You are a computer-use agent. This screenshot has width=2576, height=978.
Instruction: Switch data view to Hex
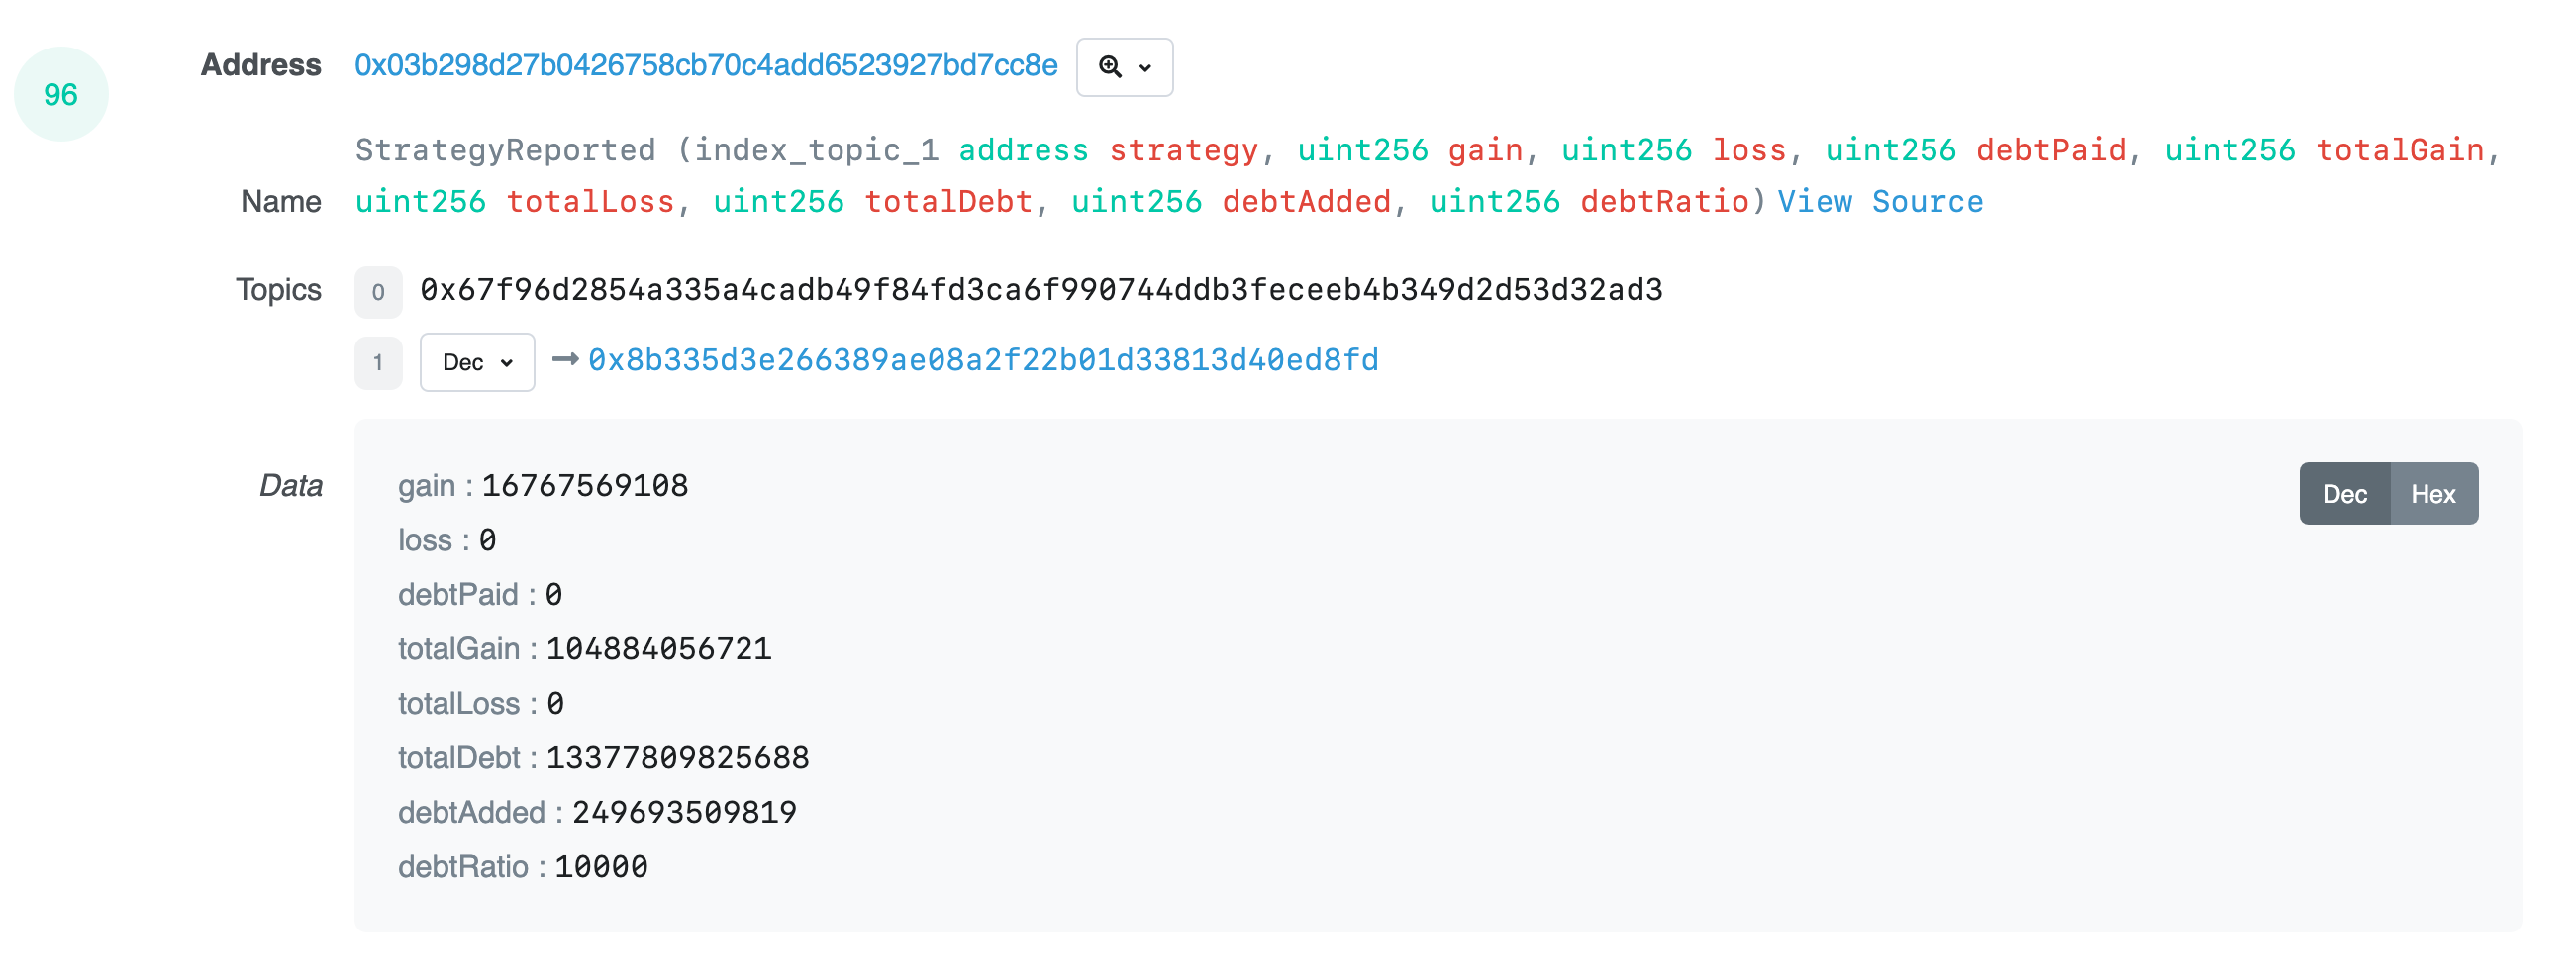pos(2433,493)
